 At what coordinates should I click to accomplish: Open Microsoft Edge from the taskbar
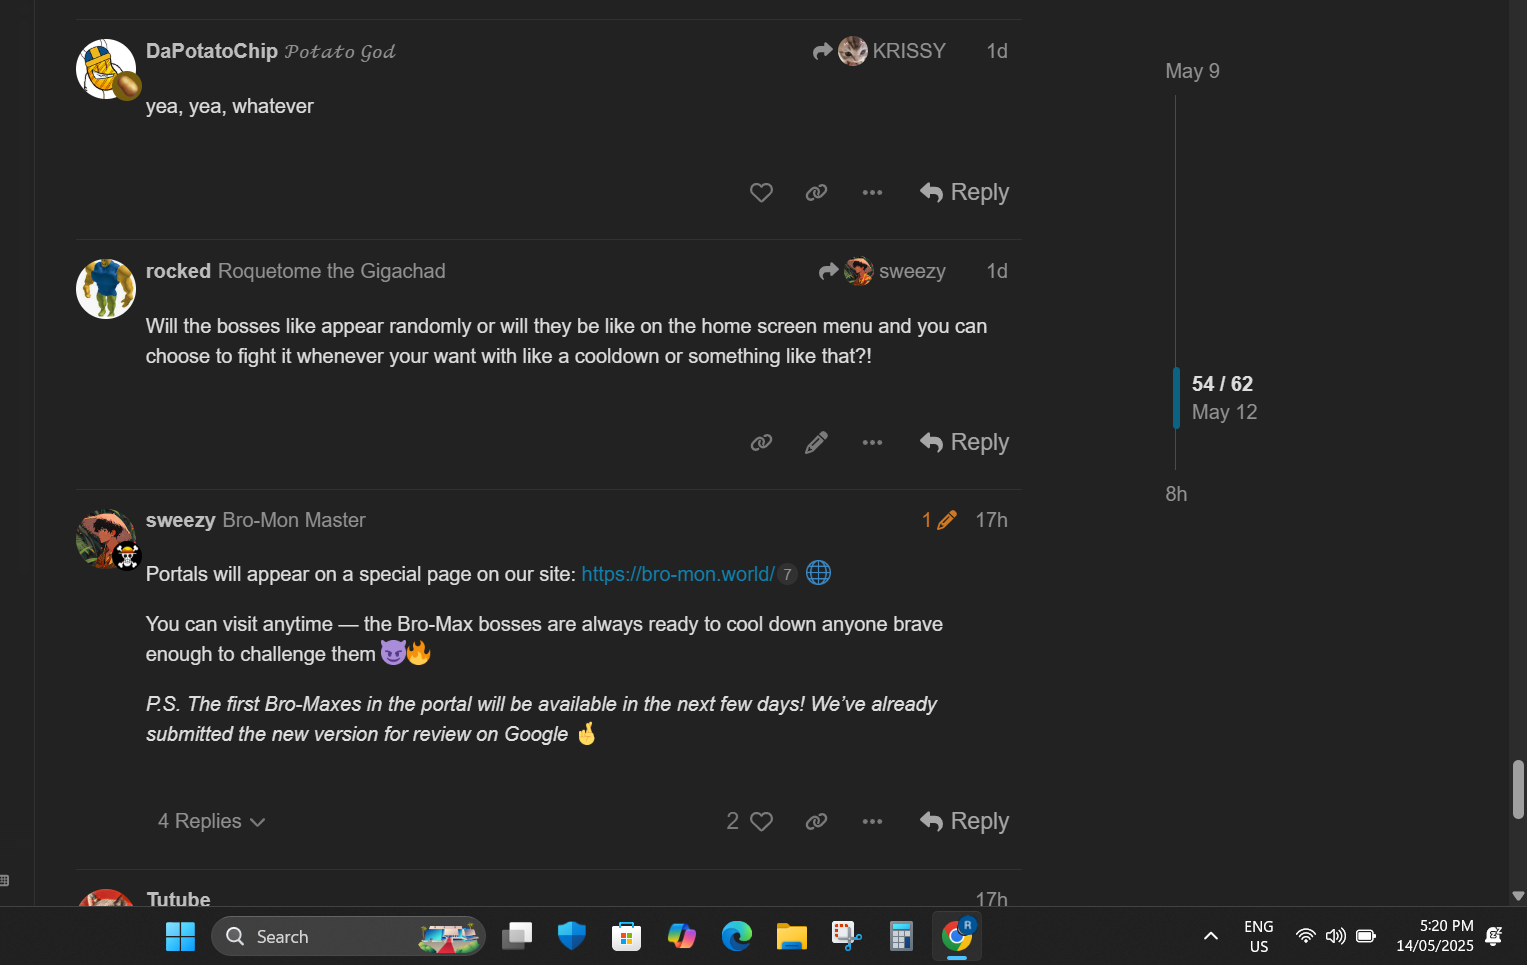click(x=737, y=937)
